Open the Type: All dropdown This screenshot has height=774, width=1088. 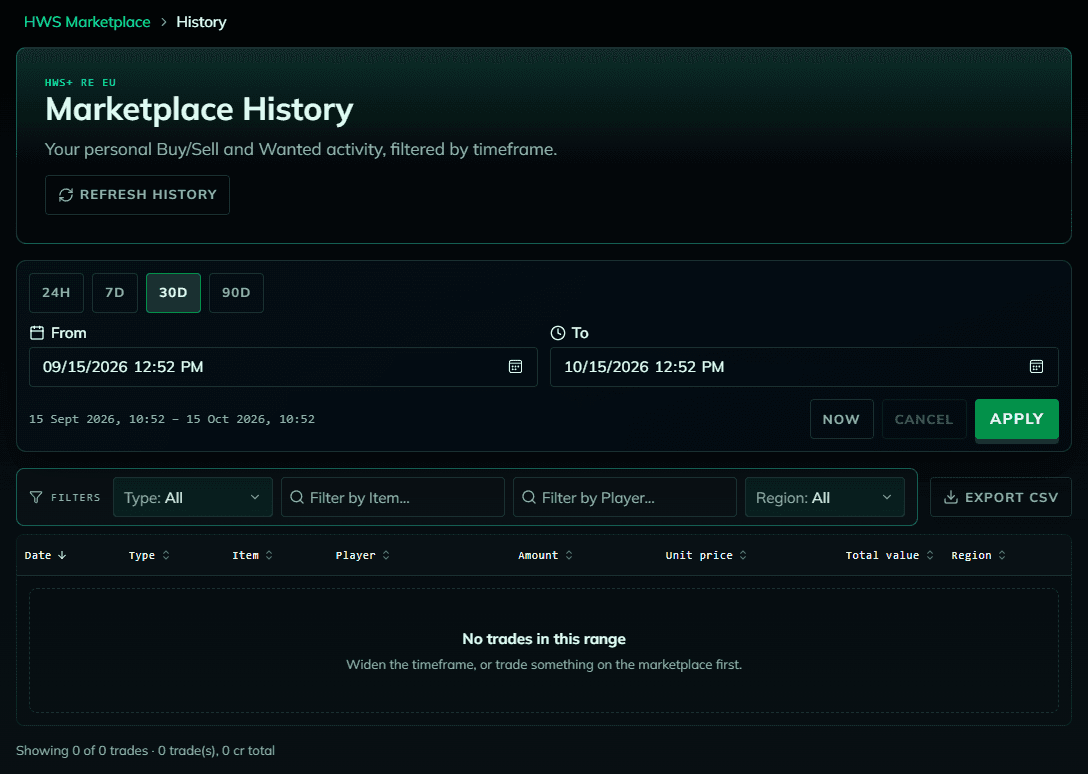coord(193,497)
